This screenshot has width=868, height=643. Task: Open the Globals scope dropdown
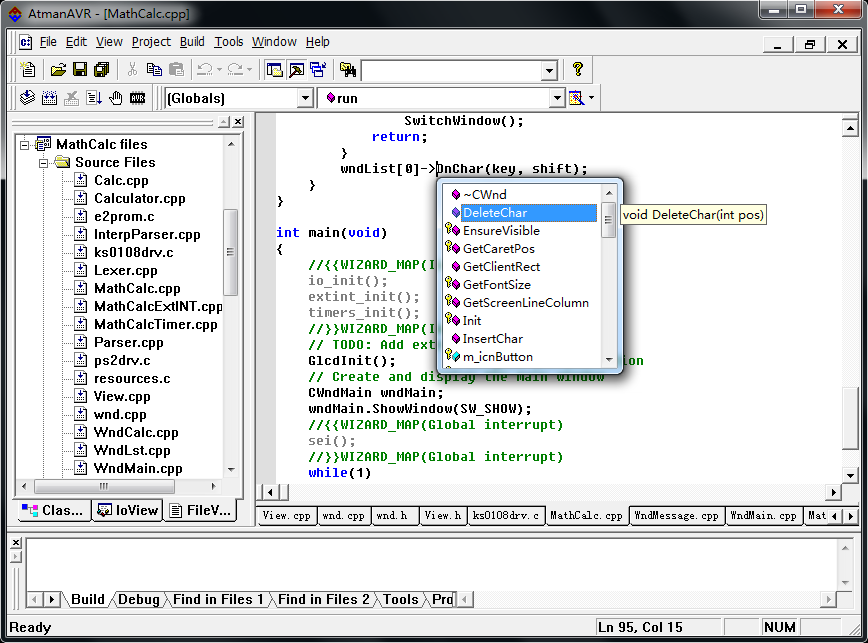click(305, 98)
